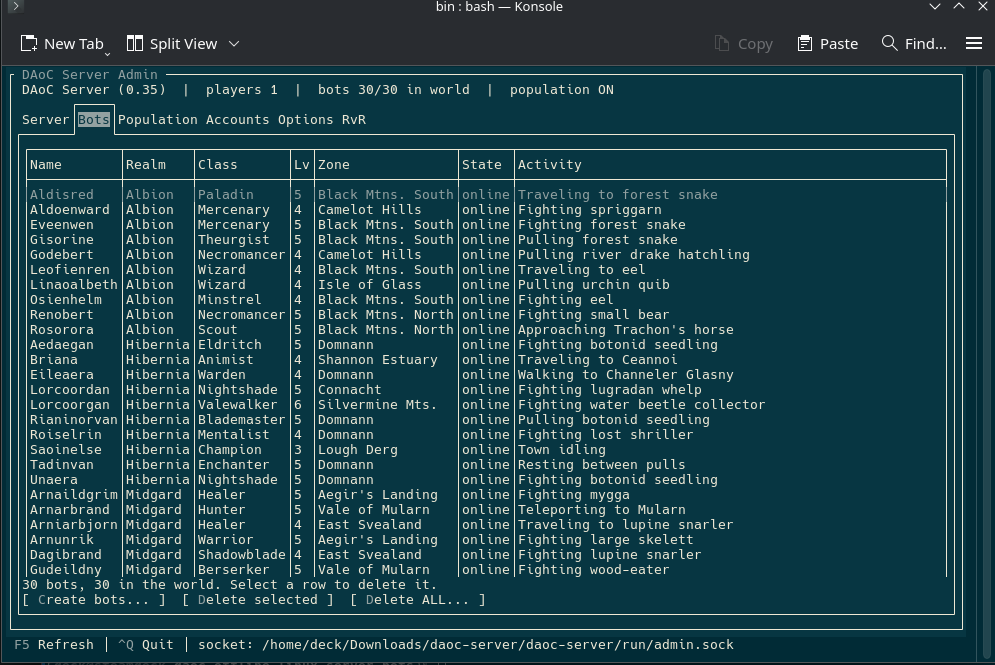Viewport: 995px width, 665px height.
Task: Open the hamburger menu
Action: click(973, 44)
